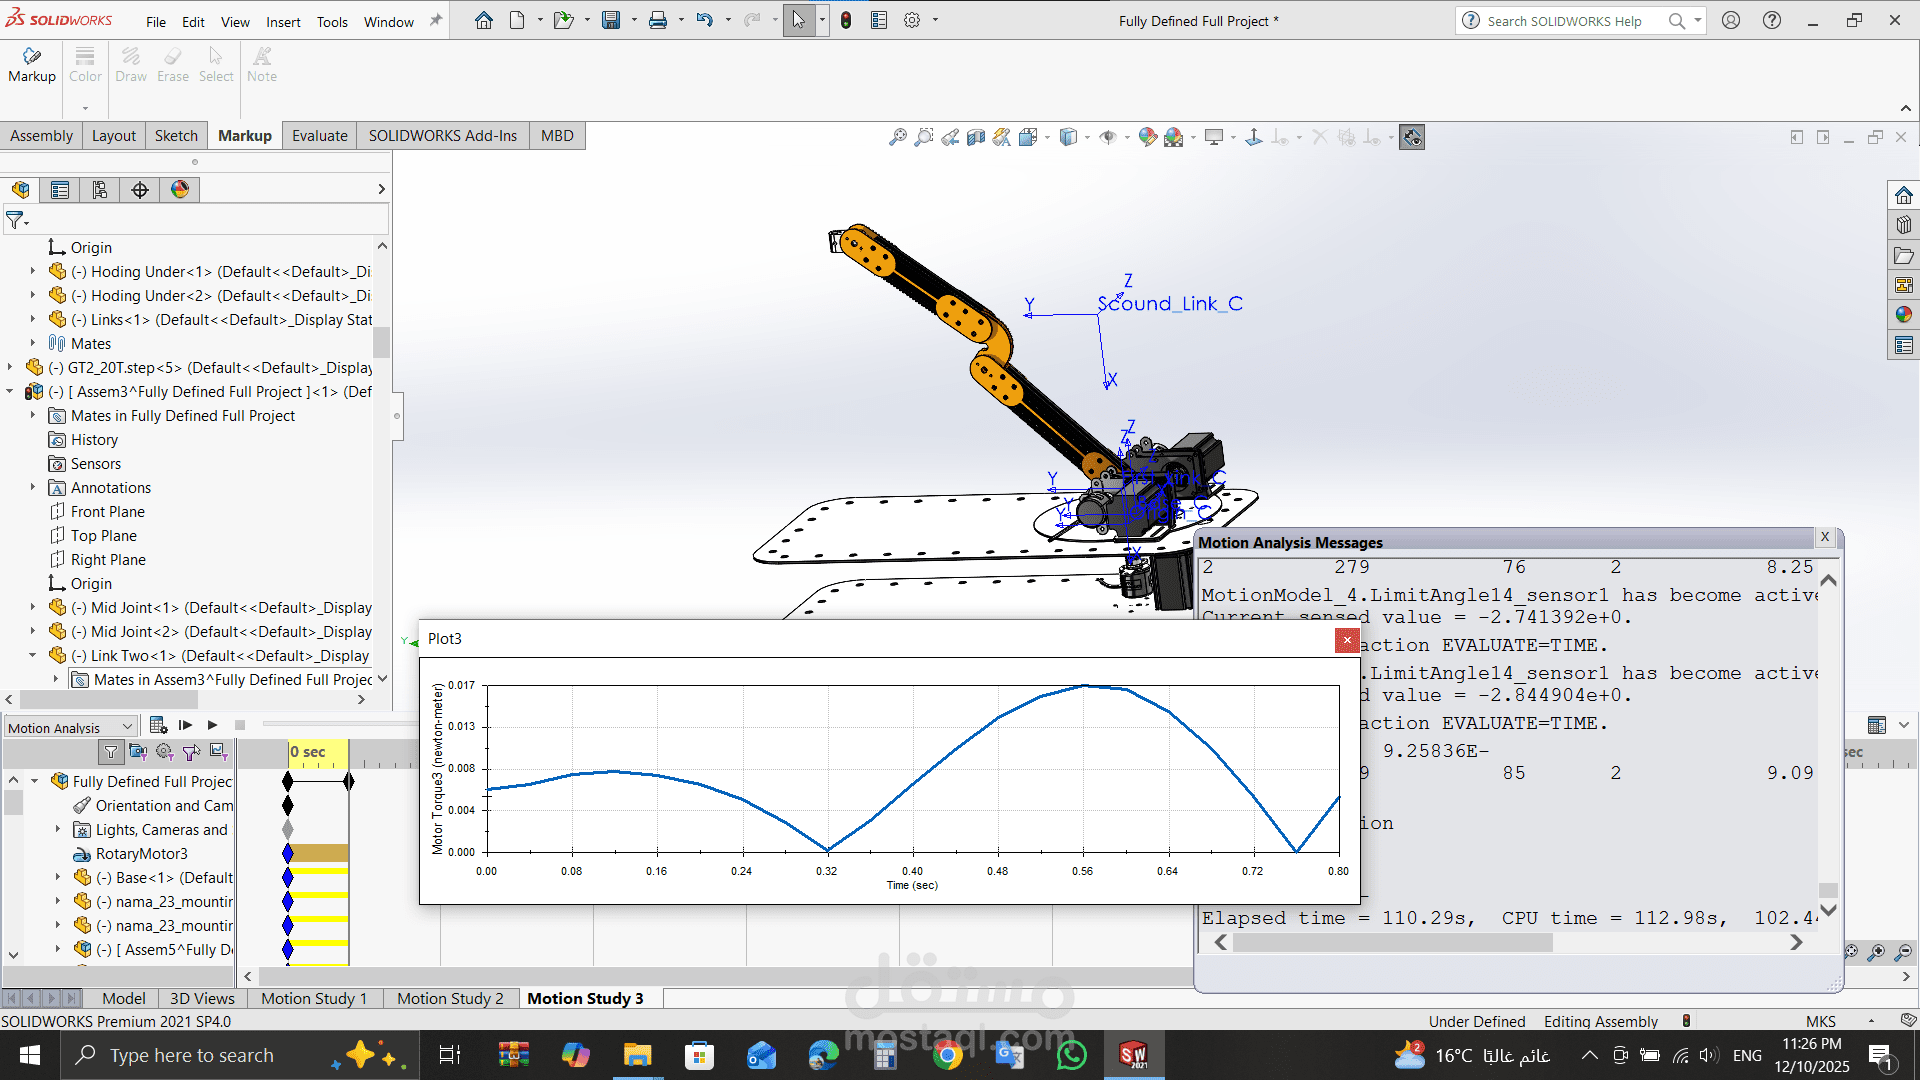The height and width of the screenshot is (1080, 1920).
Task: Open the Design Library icon in the task pane
Action: click(x=1904, y=225)
